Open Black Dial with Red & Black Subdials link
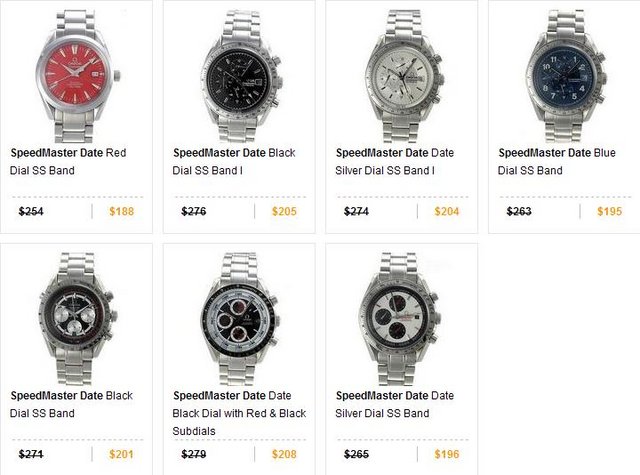Viewport: 640px width, 475px height. tap(239, 413)
